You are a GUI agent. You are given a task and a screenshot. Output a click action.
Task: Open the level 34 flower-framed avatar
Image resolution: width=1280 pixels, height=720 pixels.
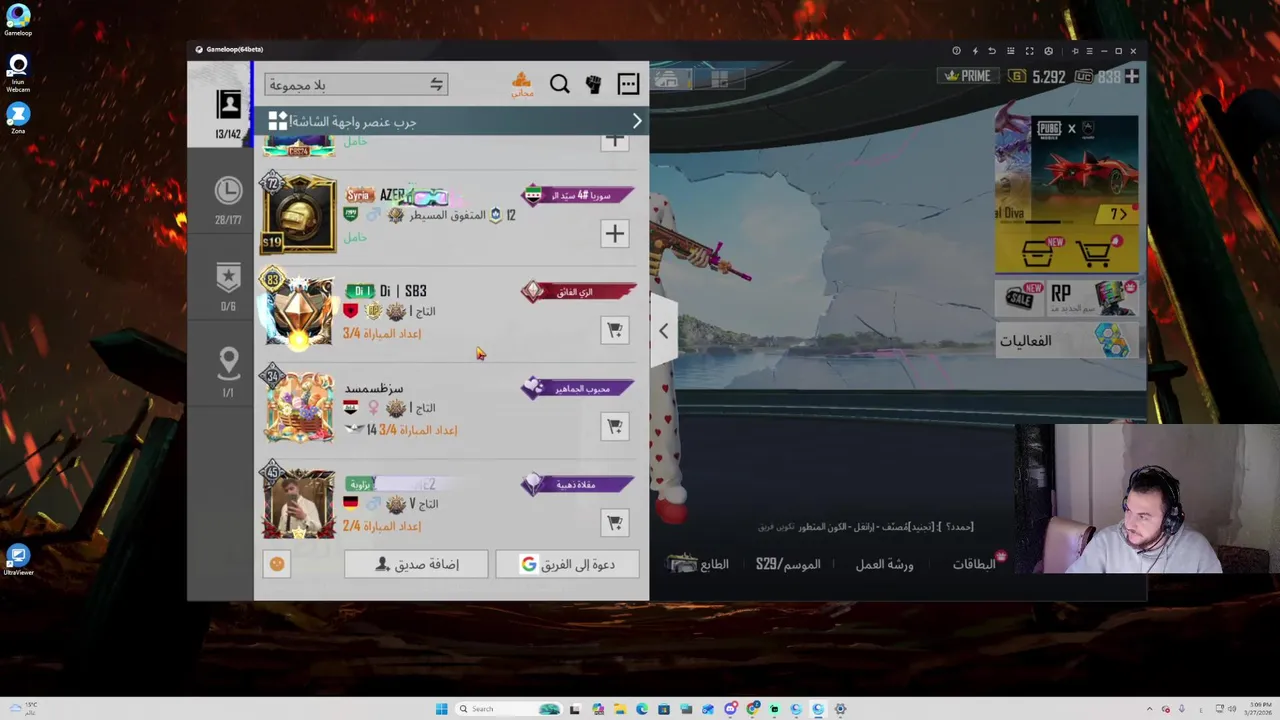click(298, 406)
